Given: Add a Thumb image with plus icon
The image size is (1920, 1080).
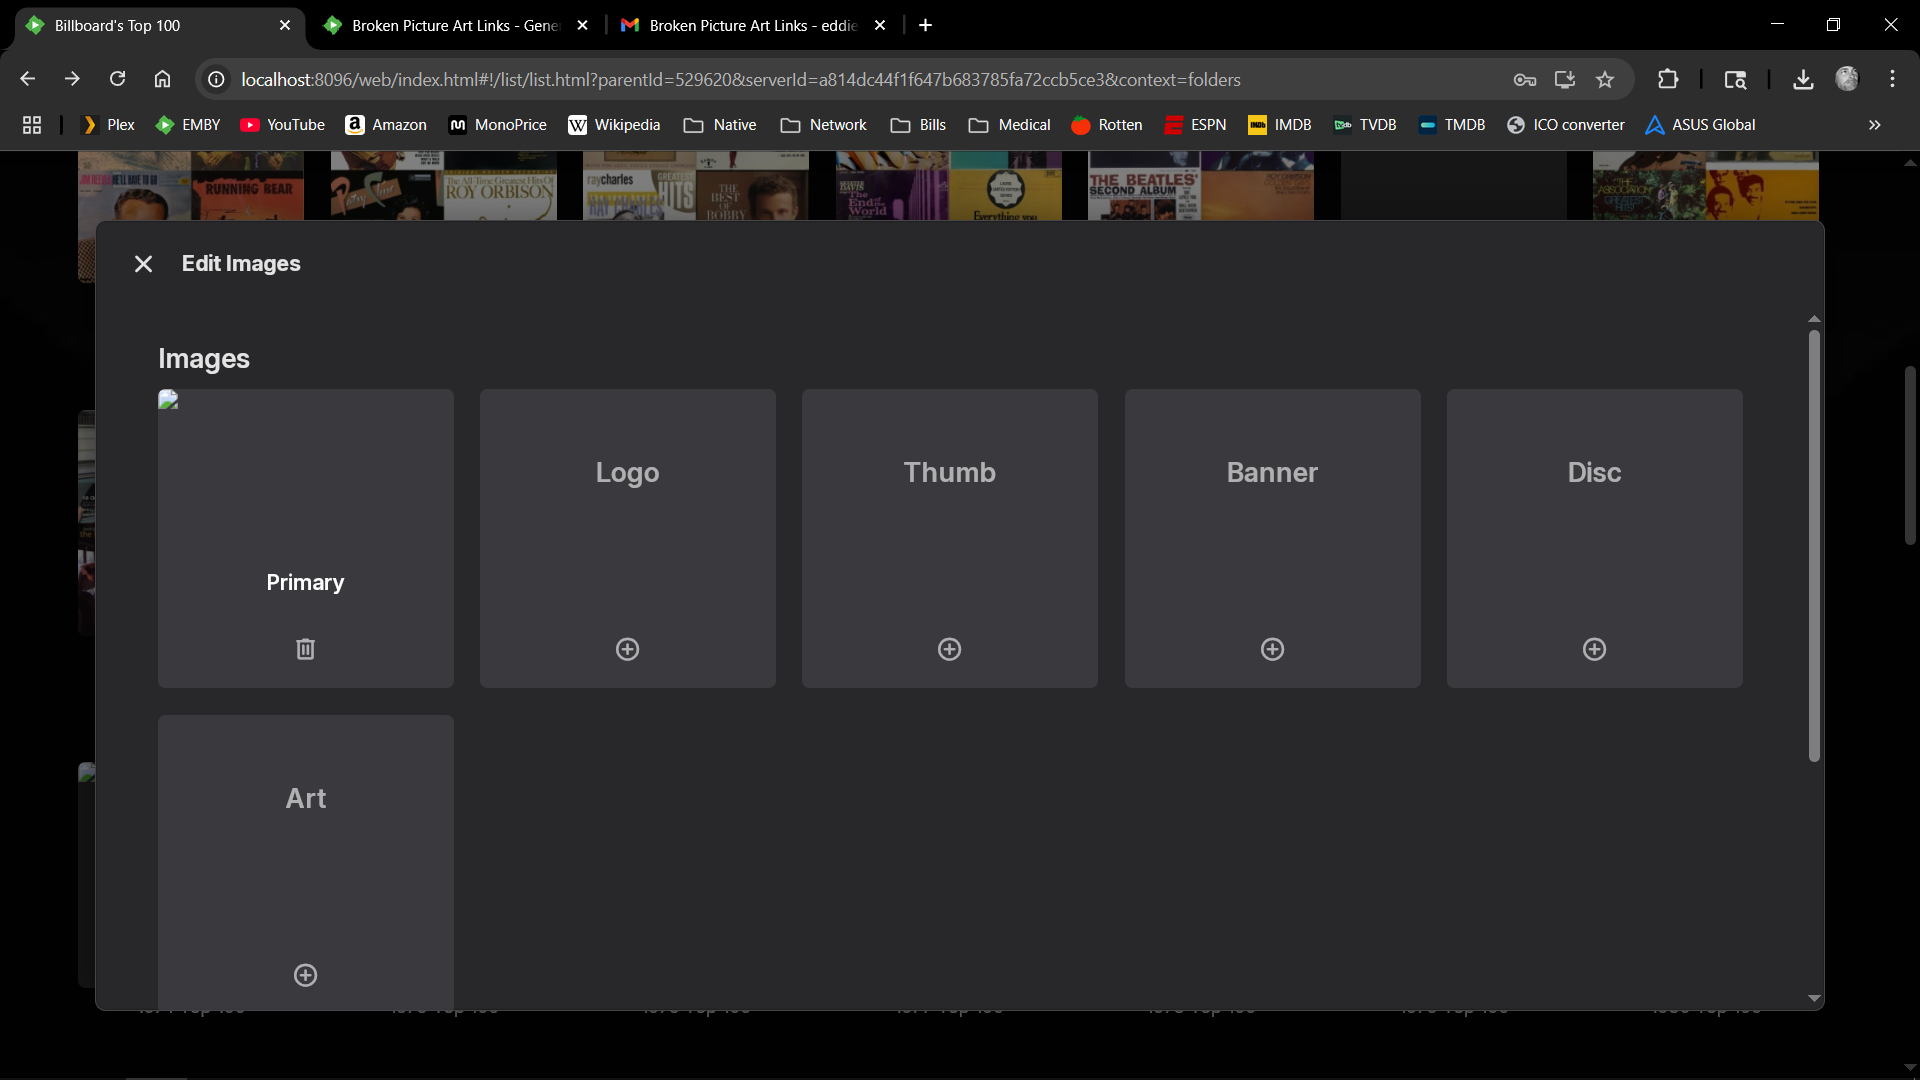Looking at the screenshot, I should (x=949, y=649).
